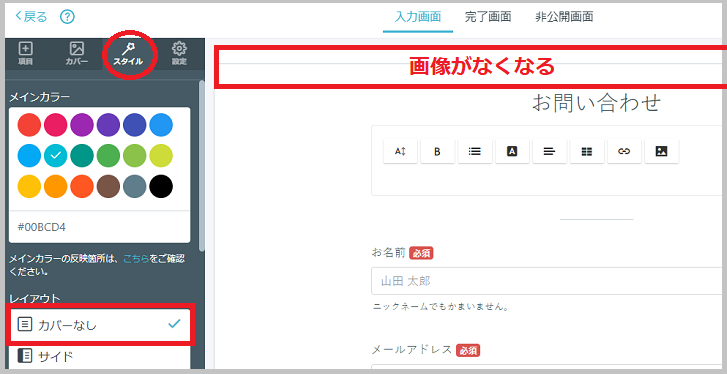Open the こちら link for color details
The height and width of the screenshot is (374, 727).
[x=136, y=259]
